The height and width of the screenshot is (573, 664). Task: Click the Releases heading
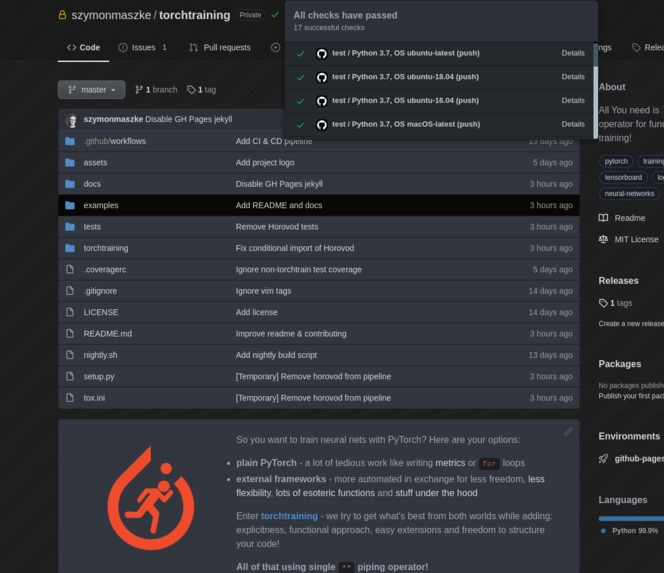(x=618, y=281)
